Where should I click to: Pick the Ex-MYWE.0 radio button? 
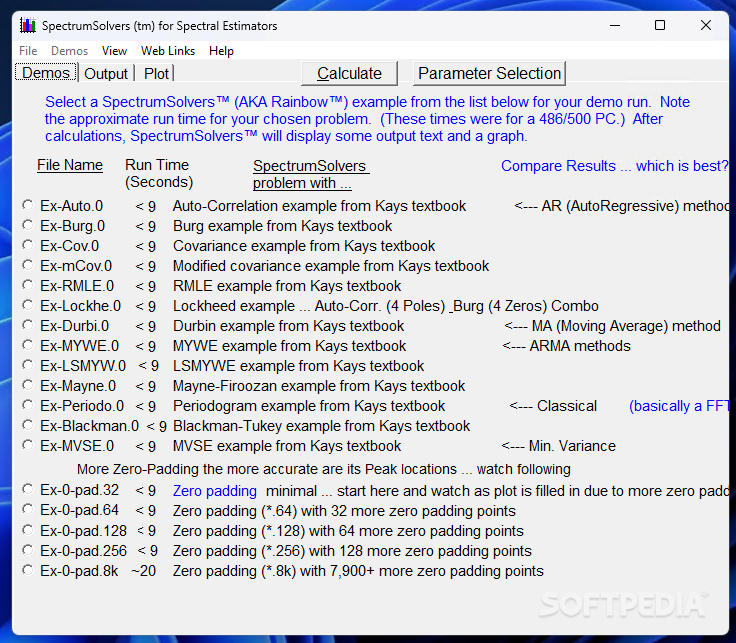(28, 345)
